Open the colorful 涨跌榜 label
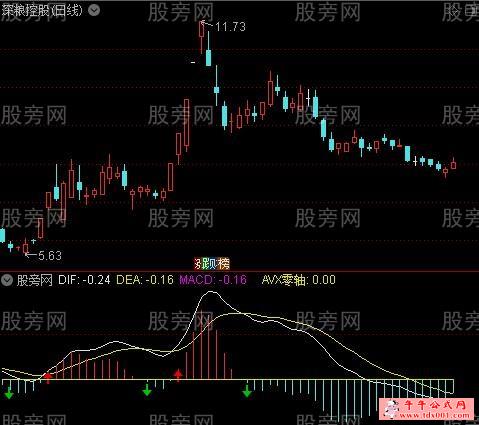This screenshot has width=479, height=425. coord(212,264)
